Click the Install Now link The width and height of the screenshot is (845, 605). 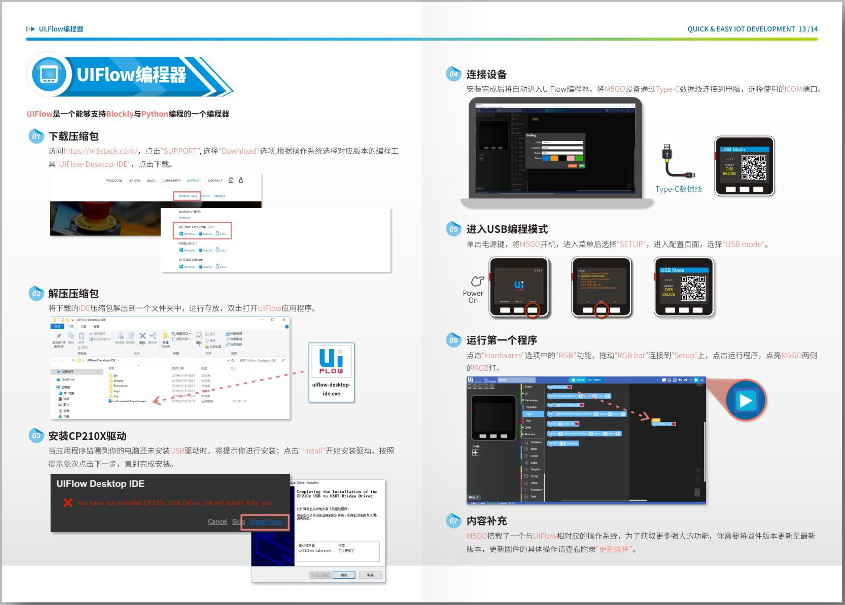coord(267,521)
